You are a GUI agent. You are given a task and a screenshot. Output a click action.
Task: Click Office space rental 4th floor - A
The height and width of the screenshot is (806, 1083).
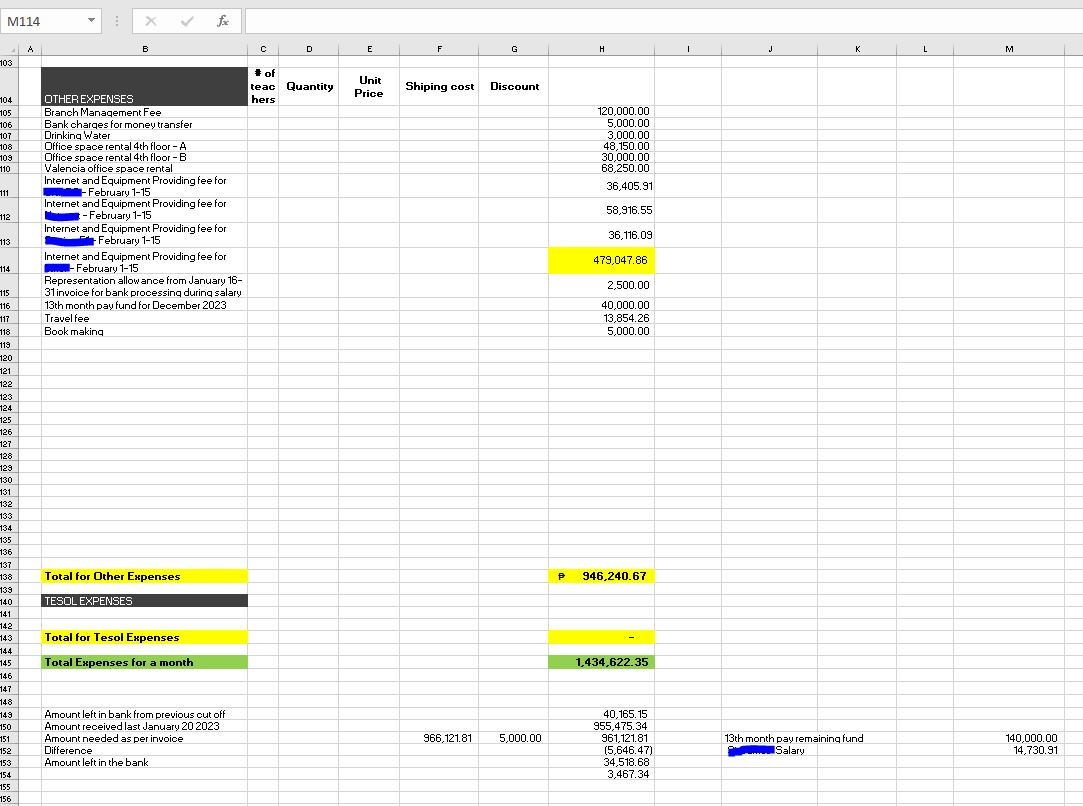tap(144, 146)
